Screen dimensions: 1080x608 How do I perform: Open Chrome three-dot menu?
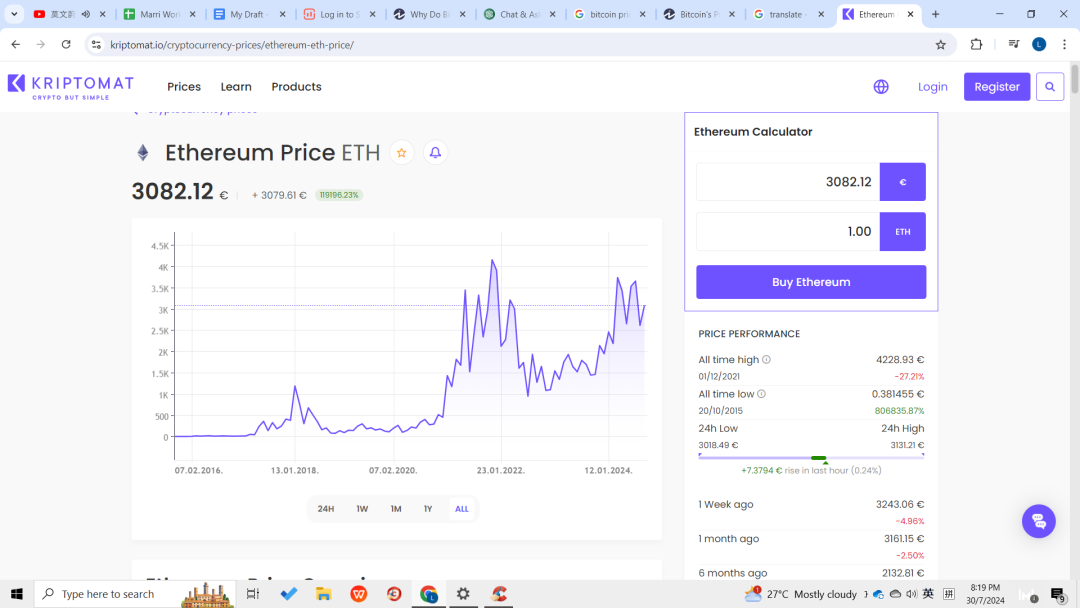(x=1064, y=45)
